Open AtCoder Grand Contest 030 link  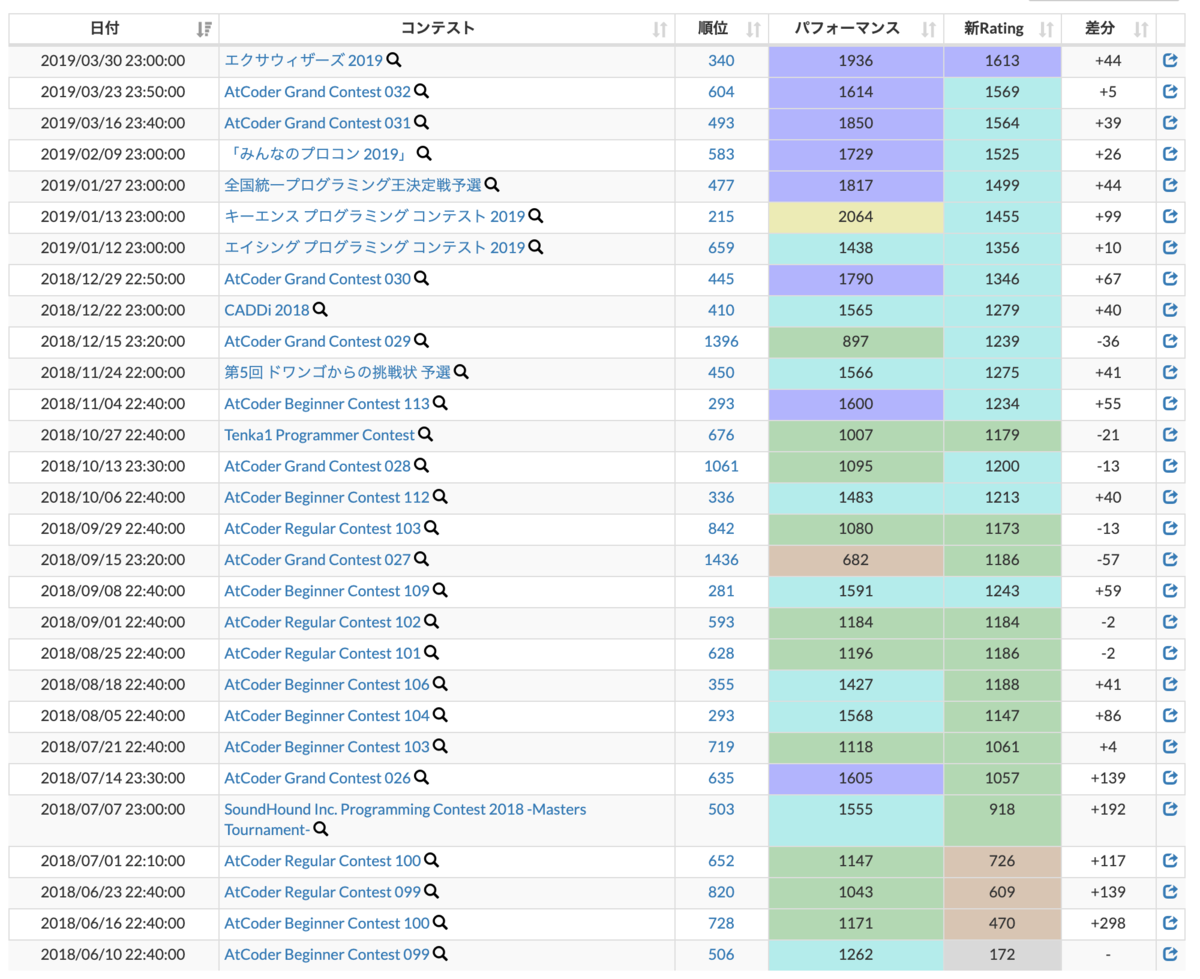coord(318,279)
